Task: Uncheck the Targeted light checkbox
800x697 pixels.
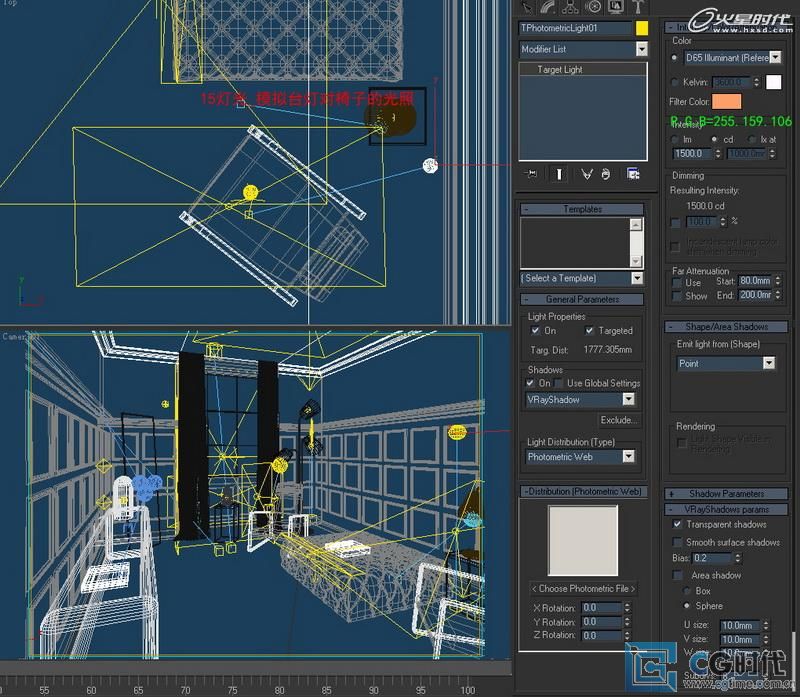Action: click(x=590, y=331)
